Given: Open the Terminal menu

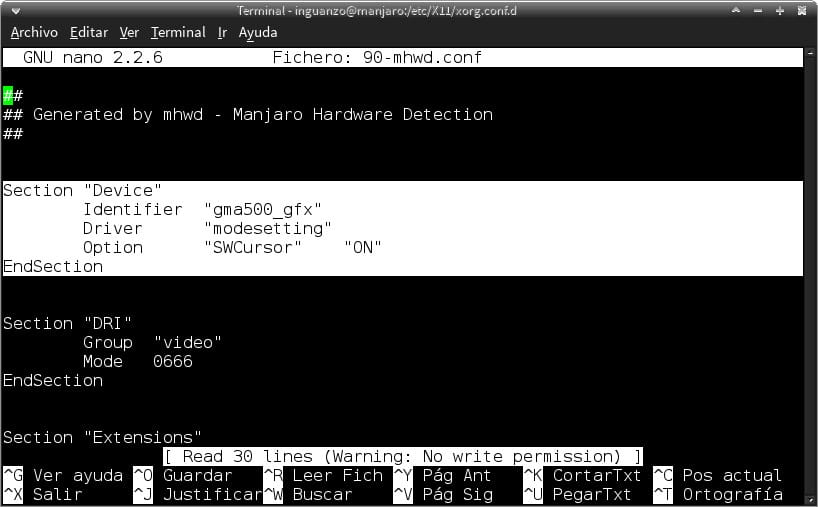Looking at the screenshot, I should coord(178,32).
